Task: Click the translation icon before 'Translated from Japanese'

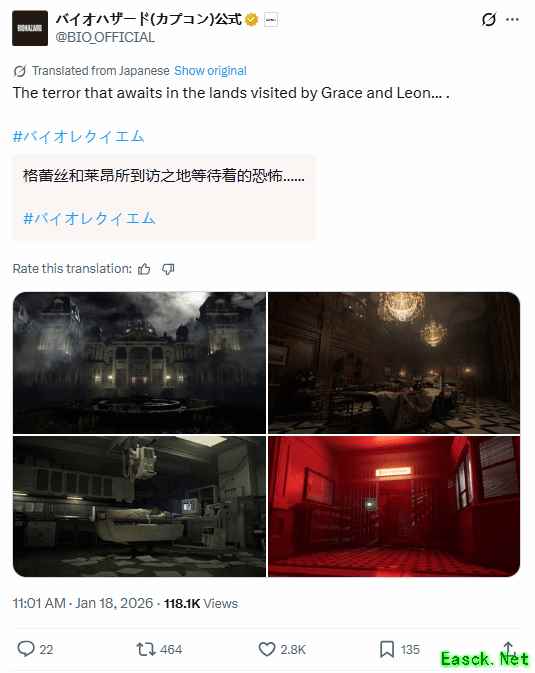Action: point(20,71)
